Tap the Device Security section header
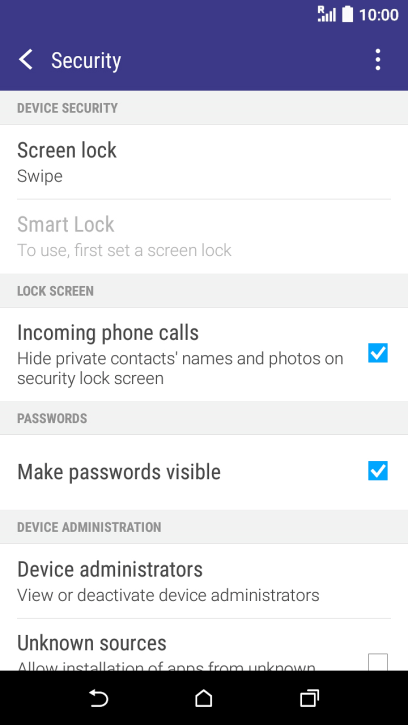Screen dimensions: 408x725 coord(68,108)
